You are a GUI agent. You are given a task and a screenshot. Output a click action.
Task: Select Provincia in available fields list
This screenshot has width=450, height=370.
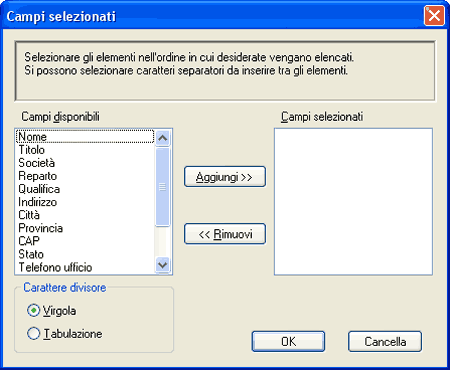pyautogui.click(x=85, y=228)
